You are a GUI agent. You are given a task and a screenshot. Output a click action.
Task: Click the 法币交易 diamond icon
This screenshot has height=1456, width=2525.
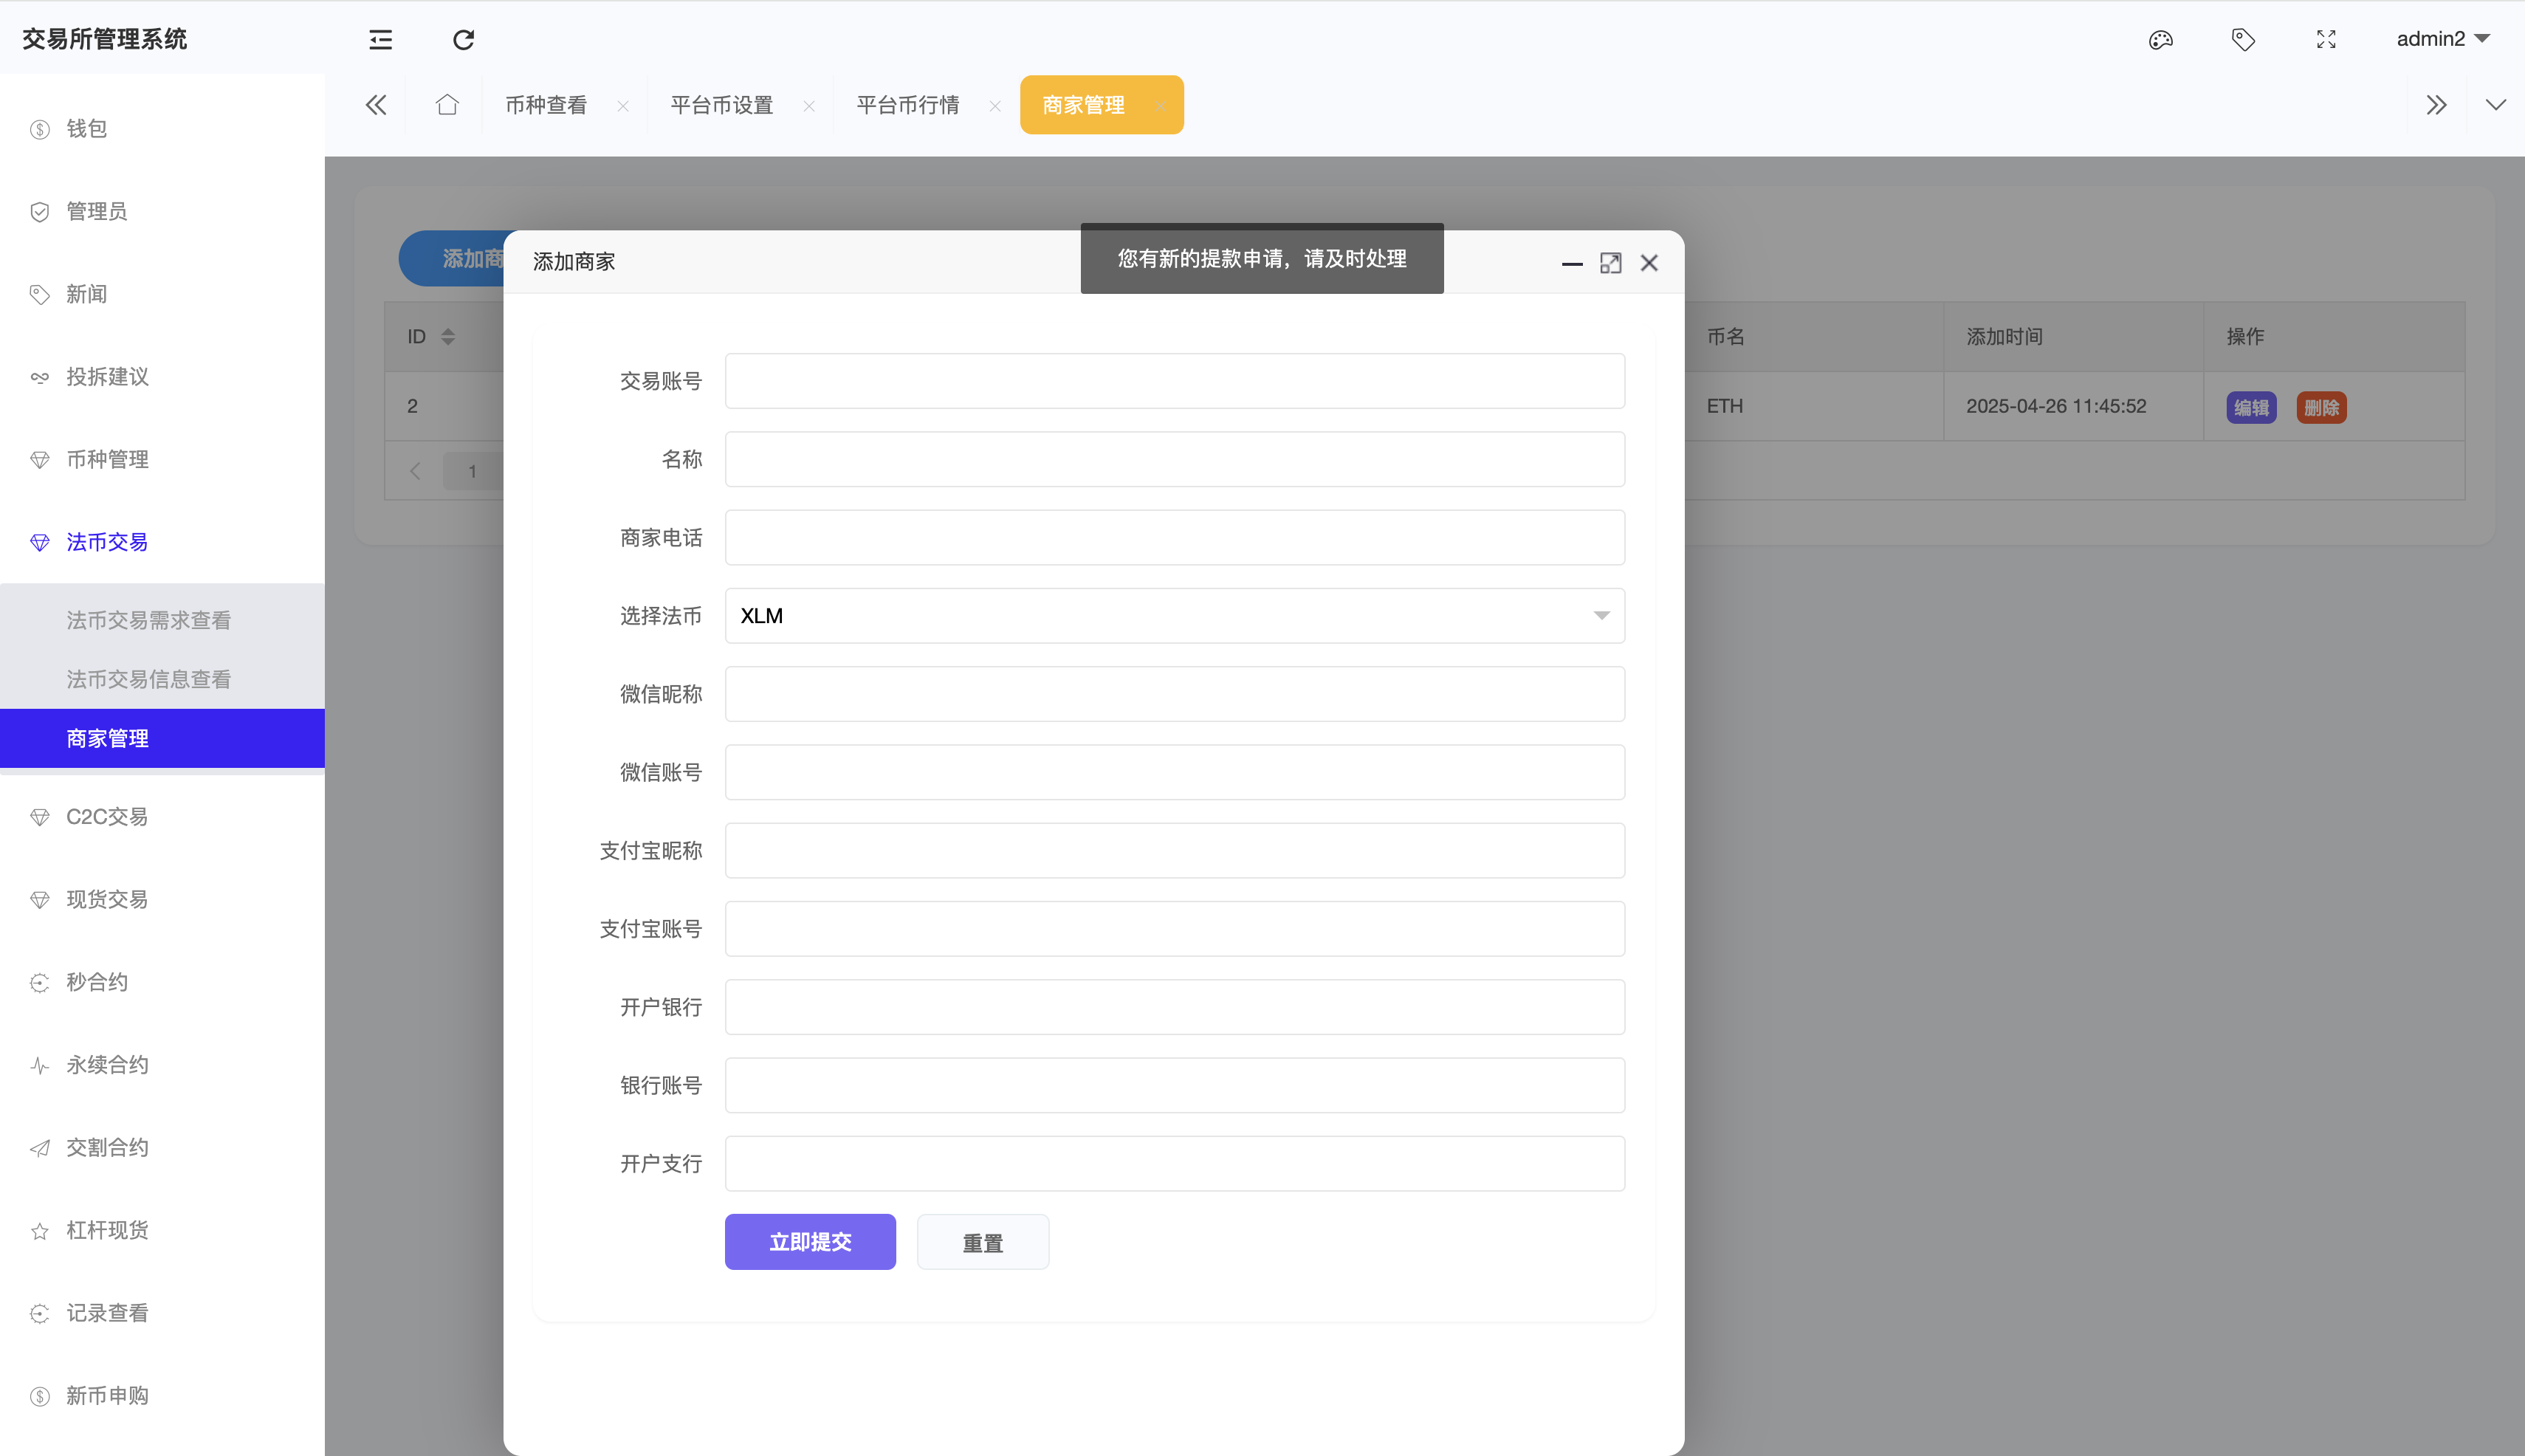coord(40,543)
